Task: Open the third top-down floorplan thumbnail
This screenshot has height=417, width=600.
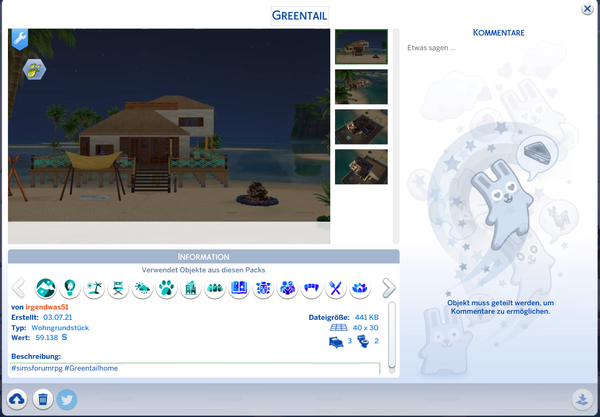Action: [x=361, y=127]
